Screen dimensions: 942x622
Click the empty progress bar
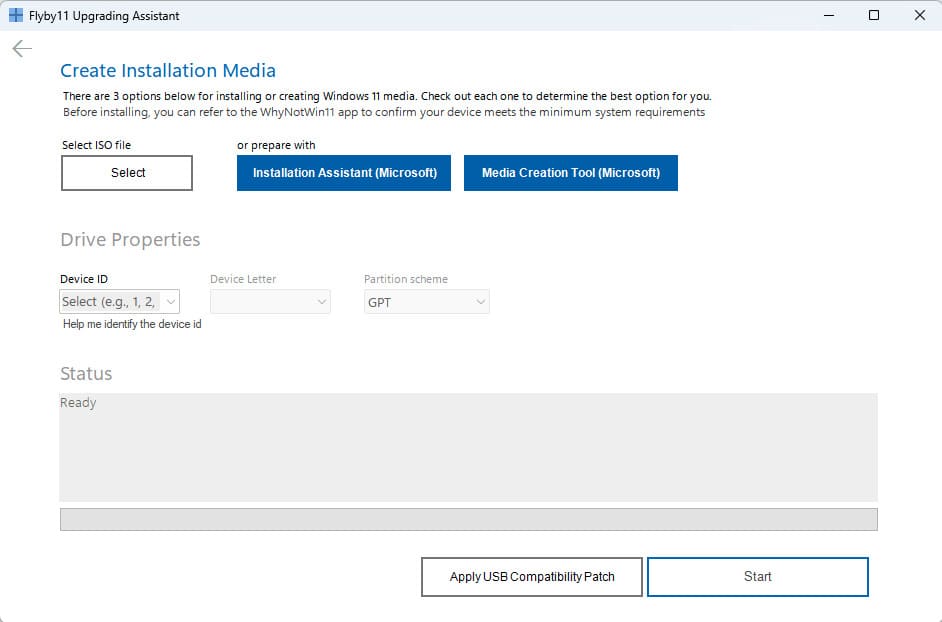(468, 520)
